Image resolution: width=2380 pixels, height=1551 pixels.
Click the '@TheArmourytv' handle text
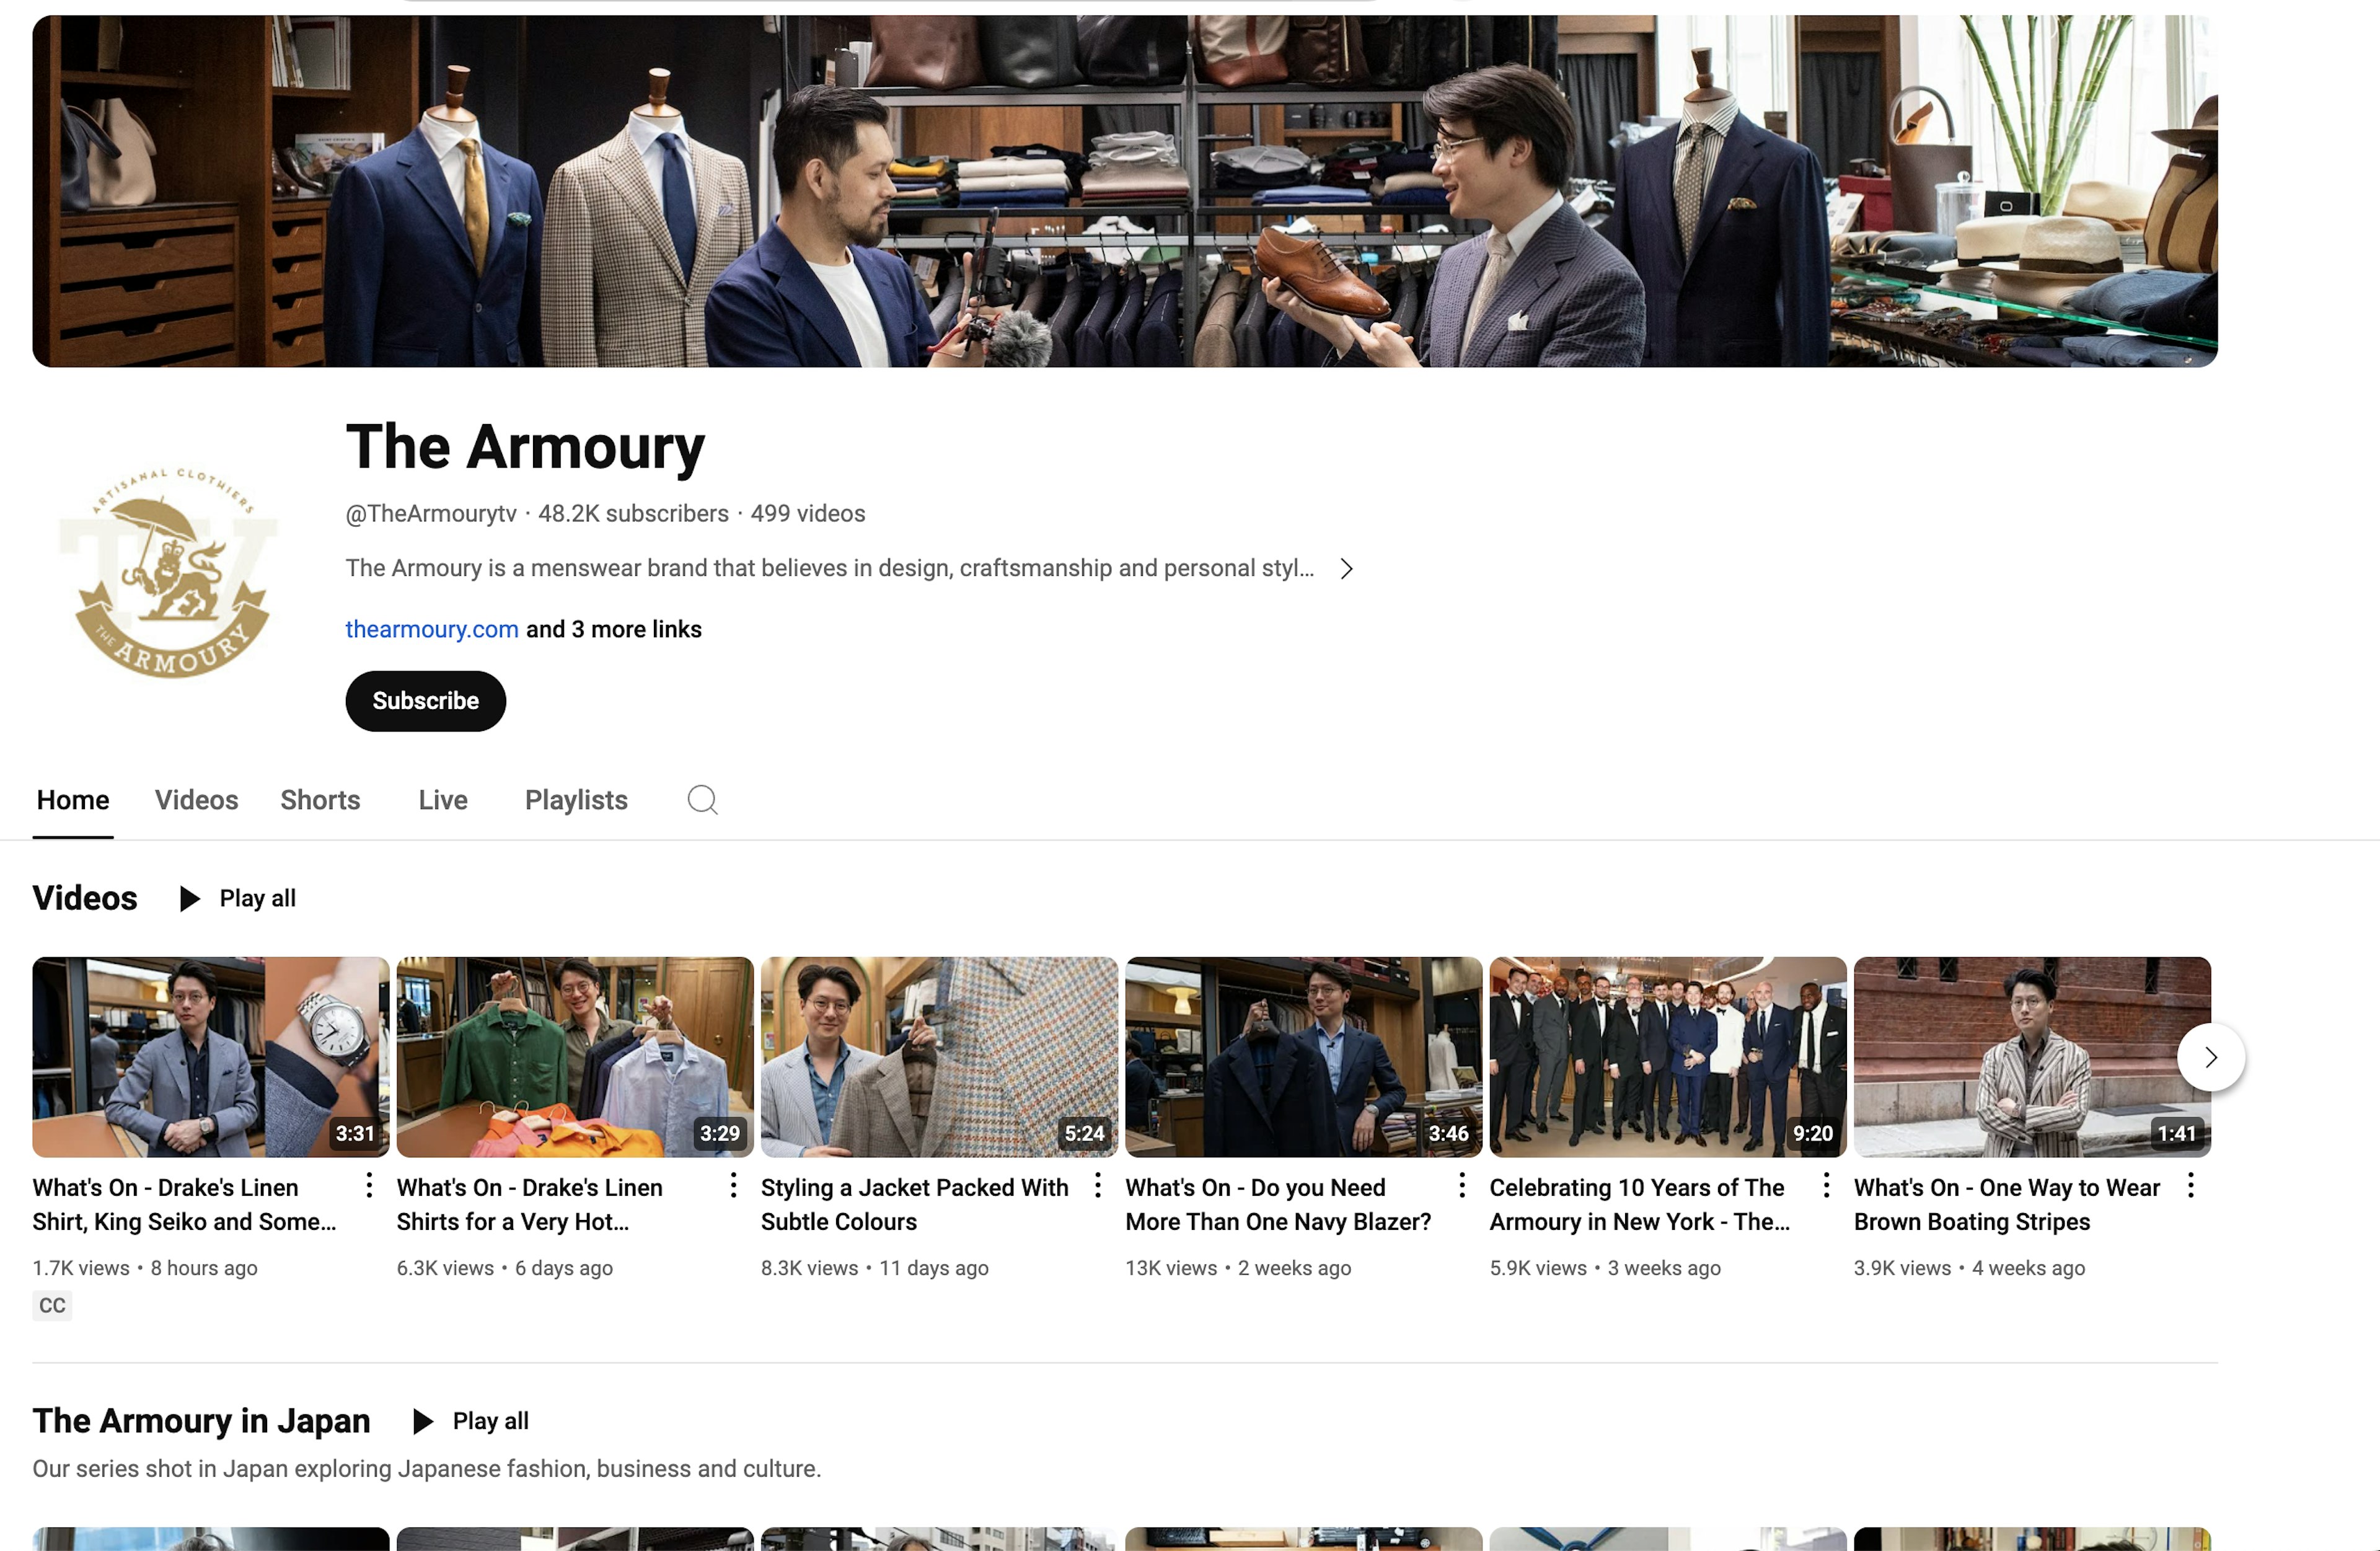[x=431, y=514]
